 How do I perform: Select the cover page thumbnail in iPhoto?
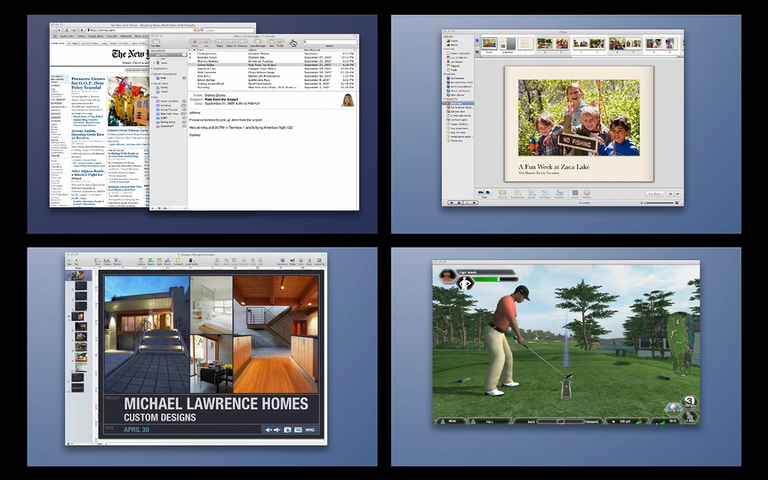click(489, 43)
